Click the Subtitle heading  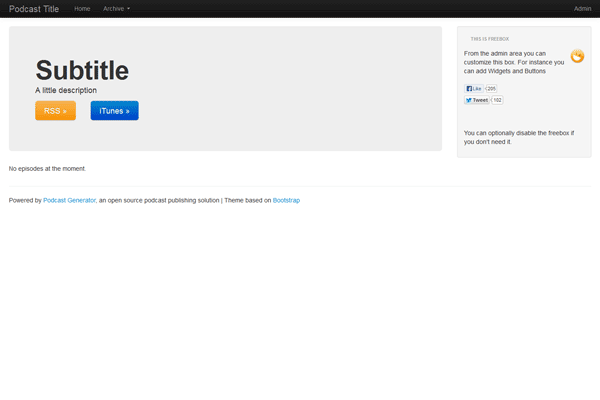tap(82, 70)
